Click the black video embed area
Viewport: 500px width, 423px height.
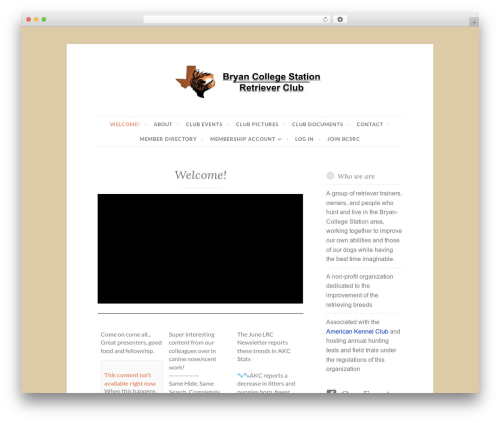point(200,249)
